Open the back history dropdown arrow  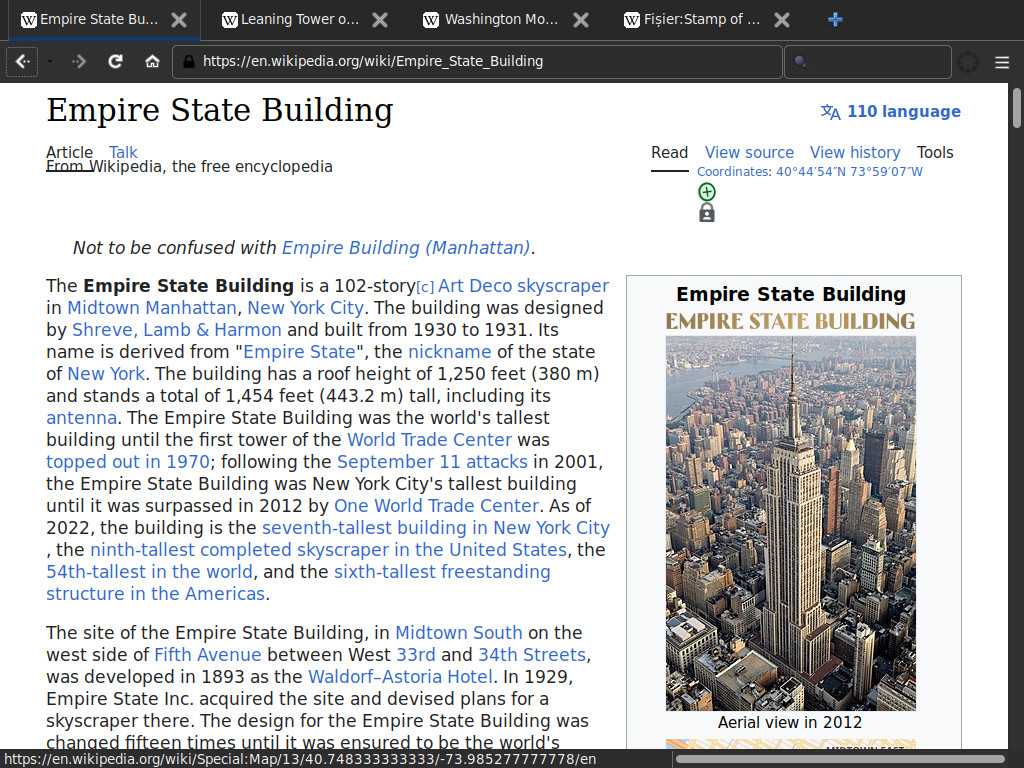tap(50, 62)
